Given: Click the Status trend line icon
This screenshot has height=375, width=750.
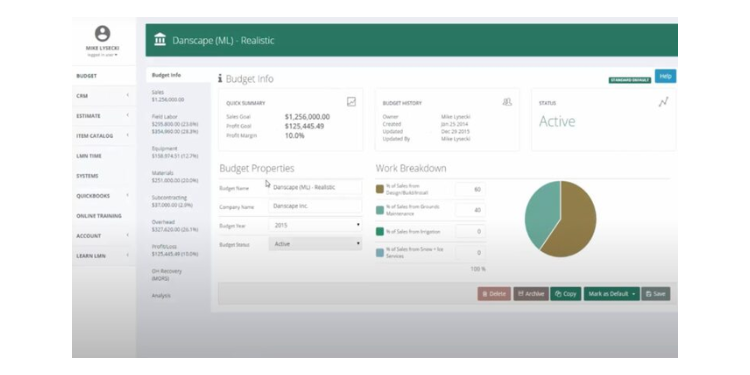Looking at the screenshot, I should pos(663,102).
